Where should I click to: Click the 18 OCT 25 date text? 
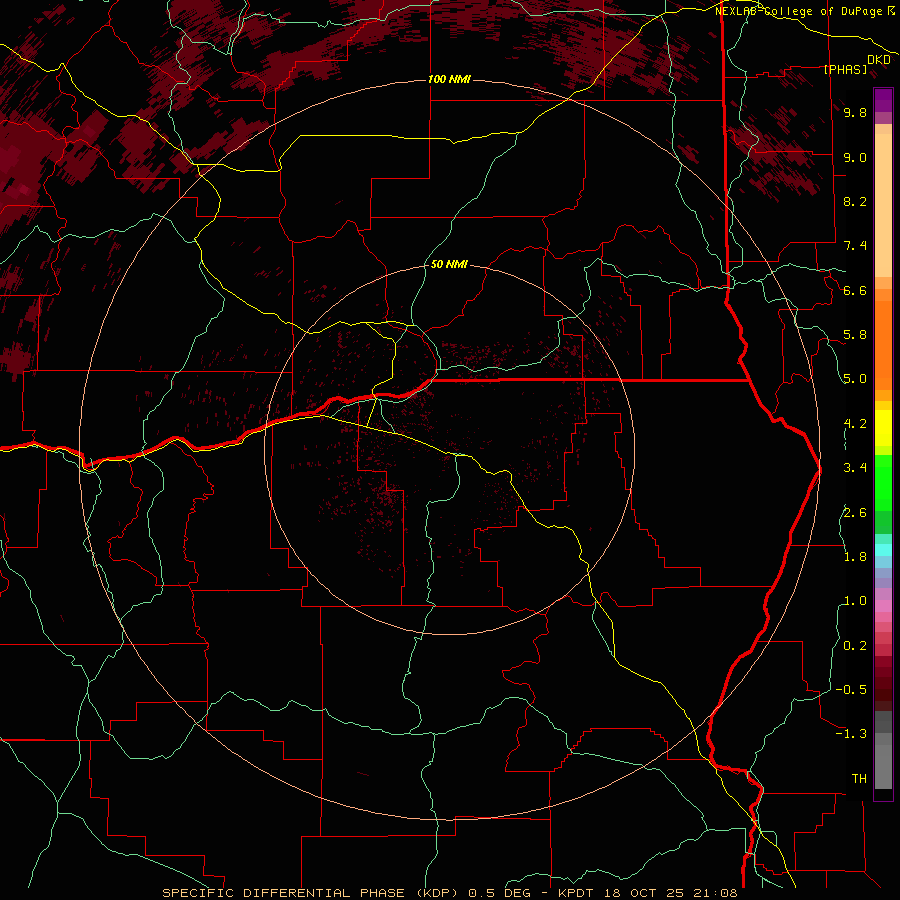point(643,893)
